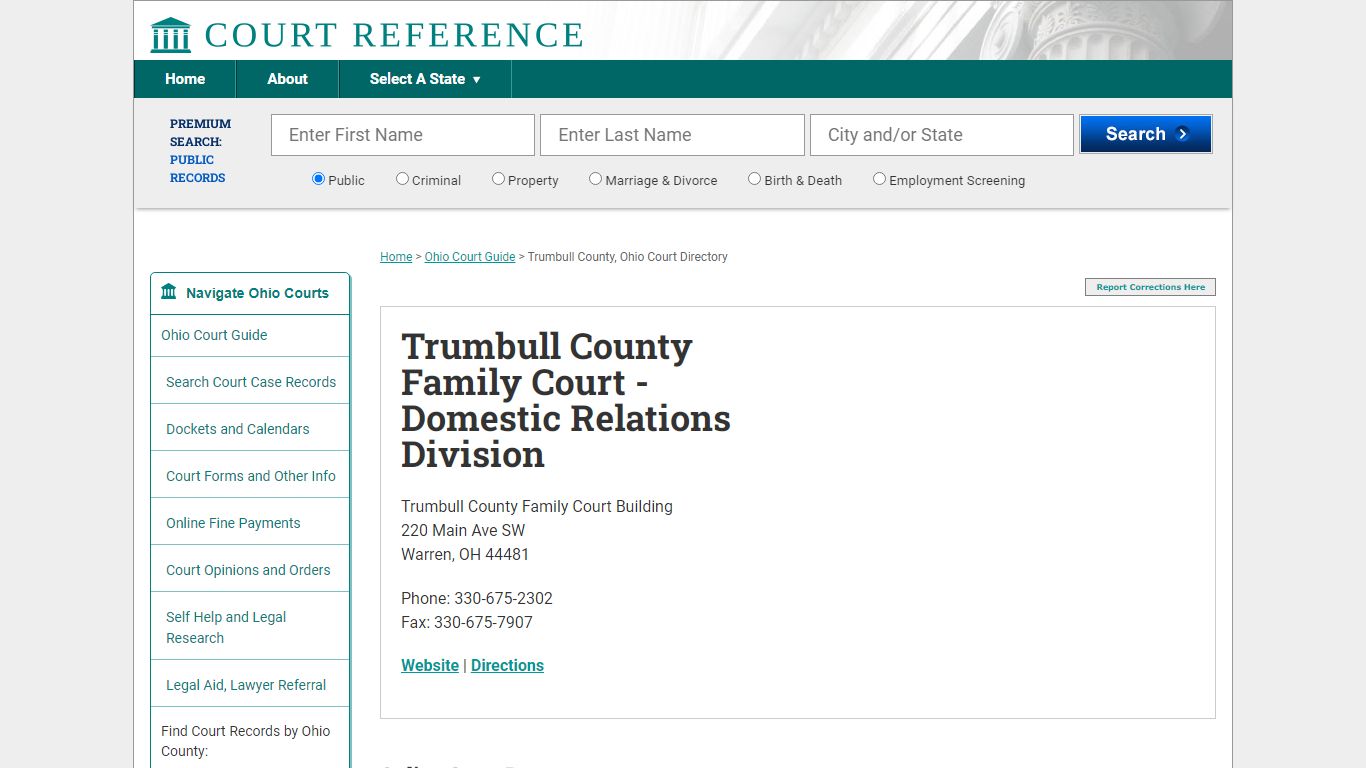Click the Trumbull County Family Court heading
Viewport: 1366px width, 768px height.
566,400
